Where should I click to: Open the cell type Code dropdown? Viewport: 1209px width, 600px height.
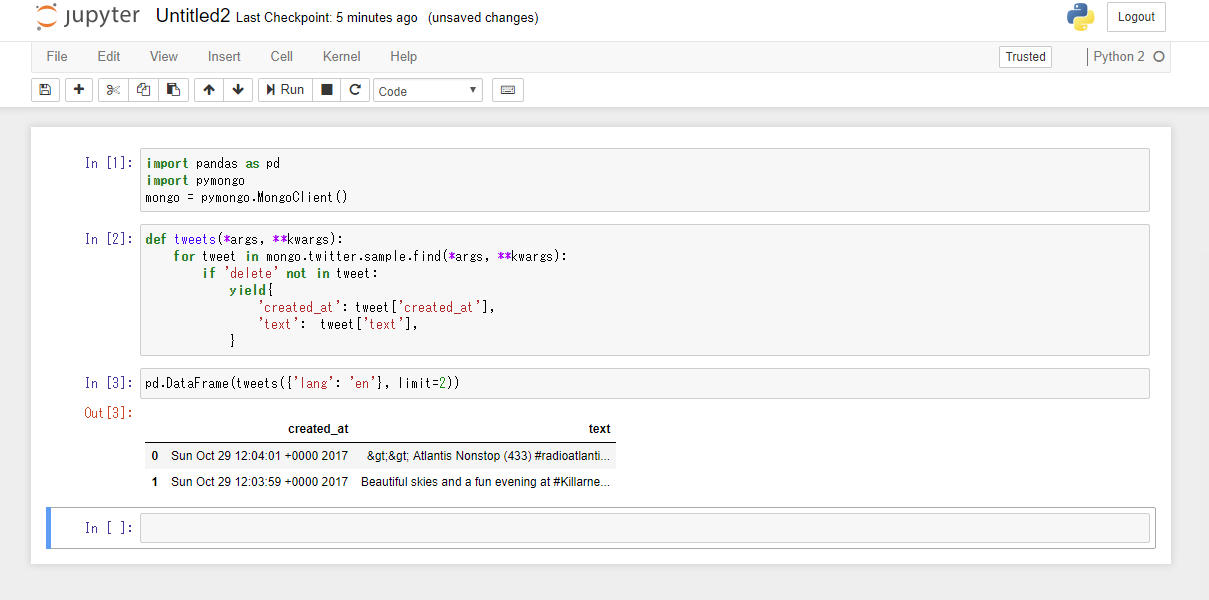pyautogui.click(x=428, y=91)
